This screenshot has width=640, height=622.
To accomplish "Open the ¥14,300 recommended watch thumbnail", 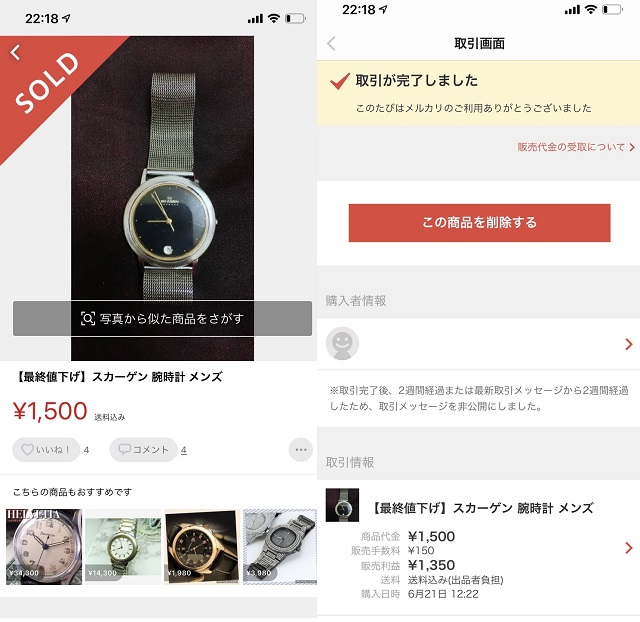I will click(123, 546).
